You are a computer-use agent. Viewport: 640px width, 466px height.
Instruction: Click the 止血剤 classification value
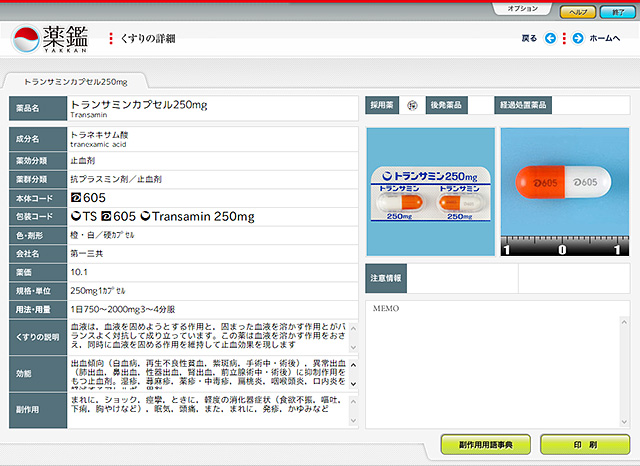(82, 161)
